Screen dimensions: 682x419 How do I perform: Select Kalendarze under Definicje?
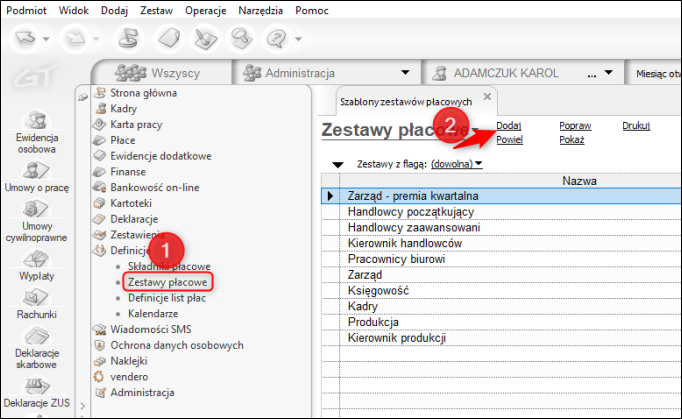[153, 314]
